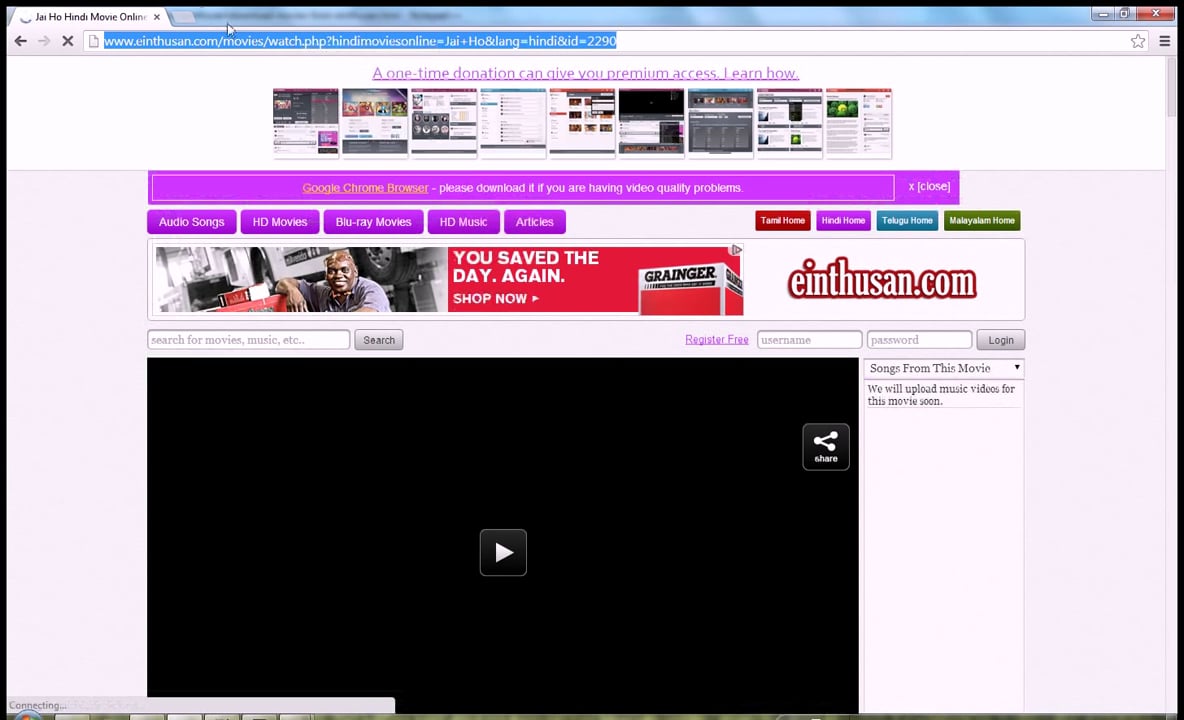This screenshot has height=720, width=1184.
Task: Click the Grainger Shop Now ad banner
Action: [449, 279]
